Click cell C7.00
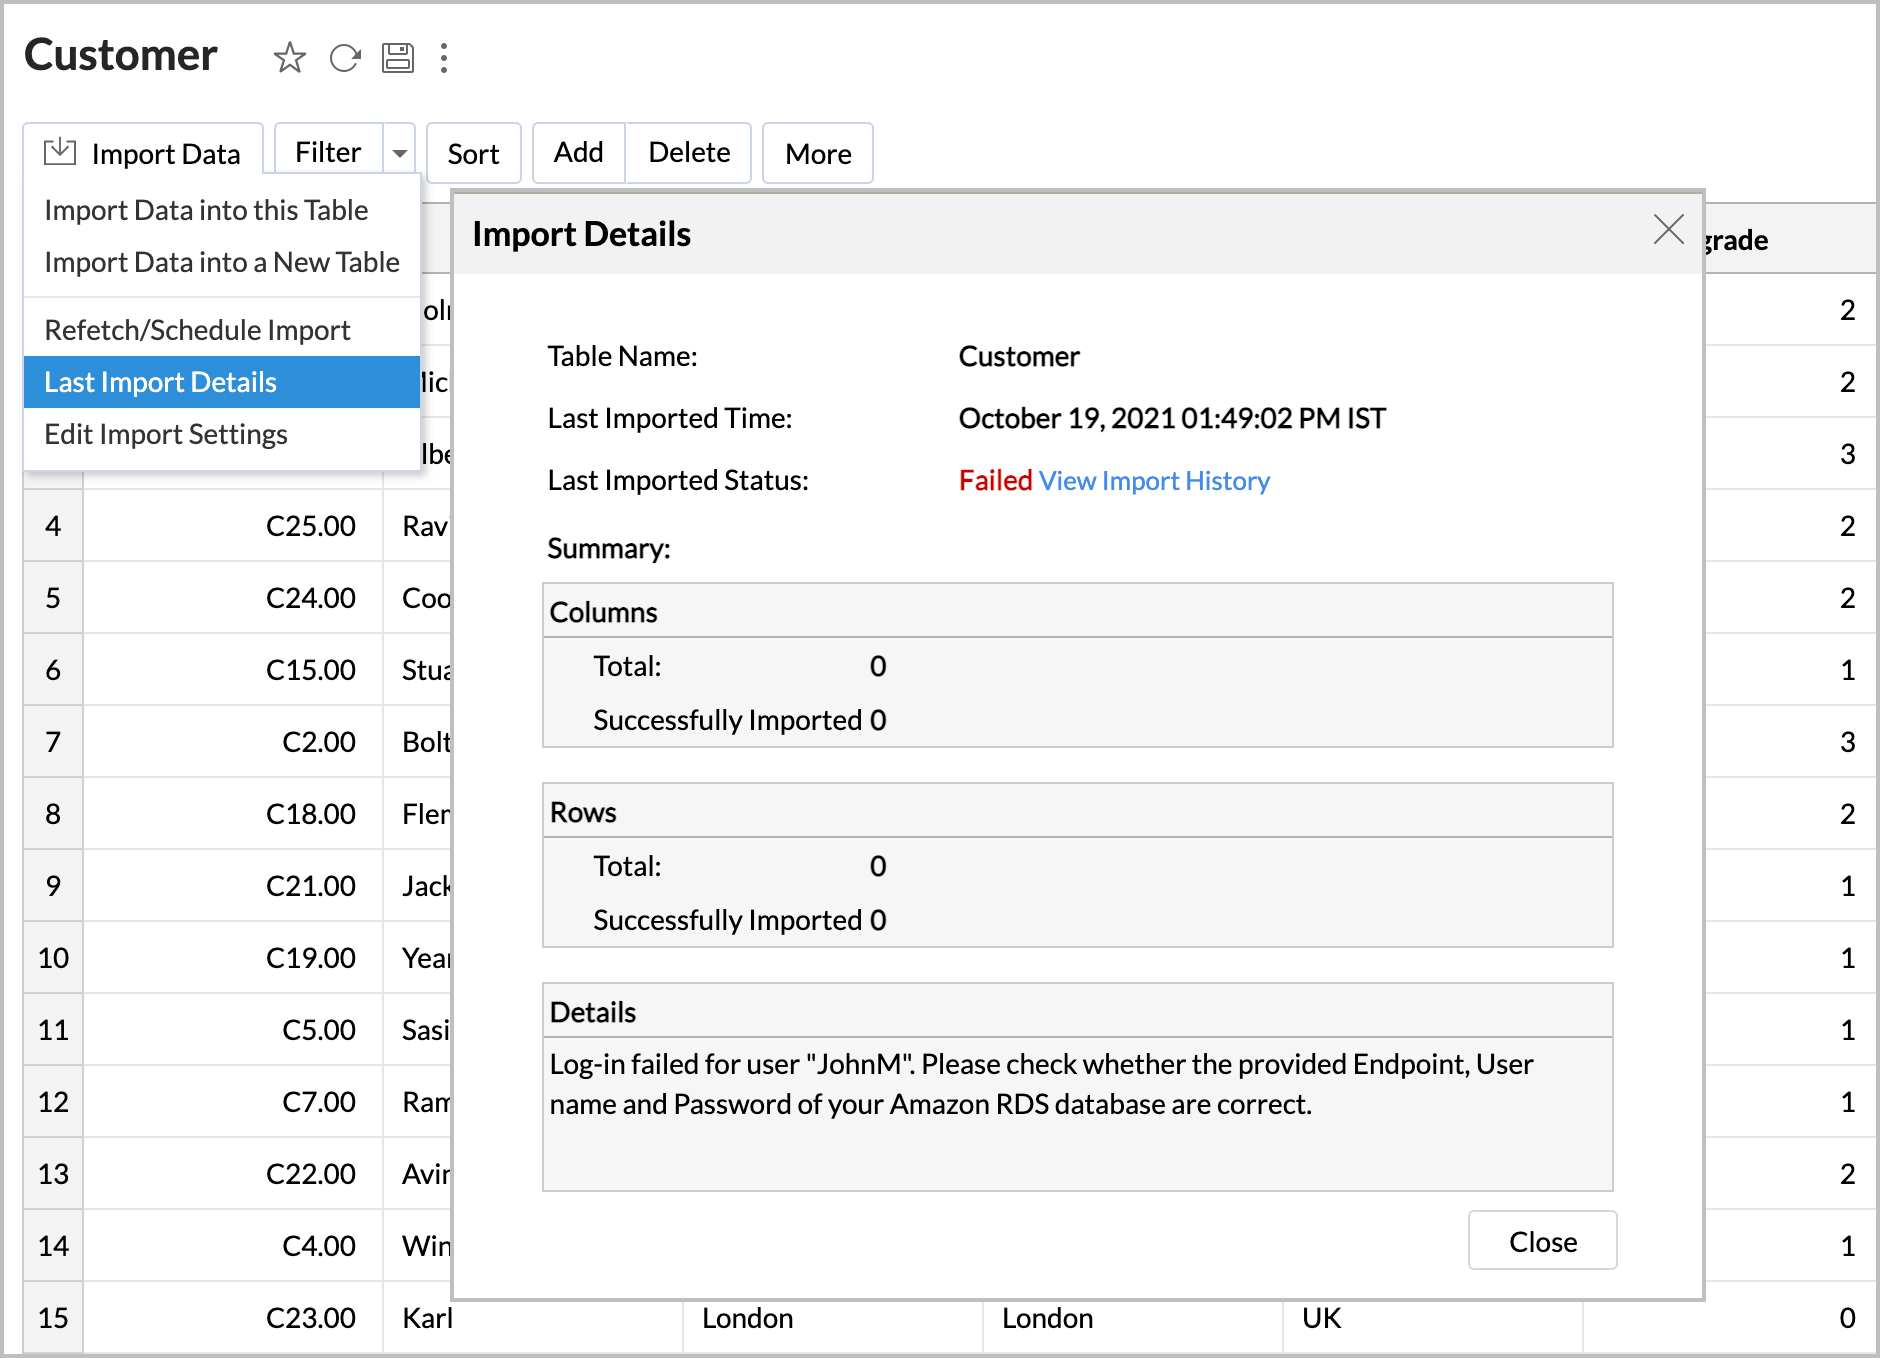The image size is (1880, 1358). tap(233, 1102)
